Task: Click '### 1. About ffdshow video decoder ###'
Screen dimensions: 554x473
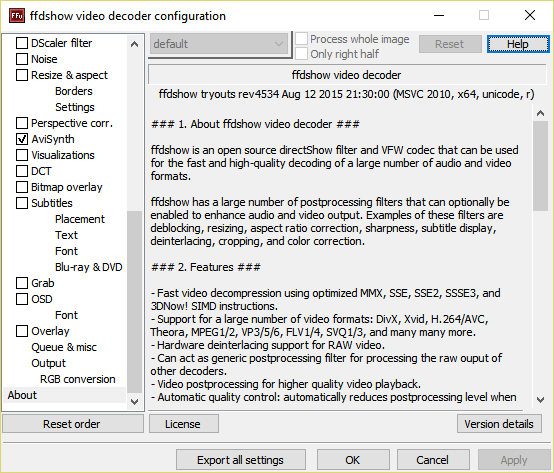Action: tap(255, 124)
